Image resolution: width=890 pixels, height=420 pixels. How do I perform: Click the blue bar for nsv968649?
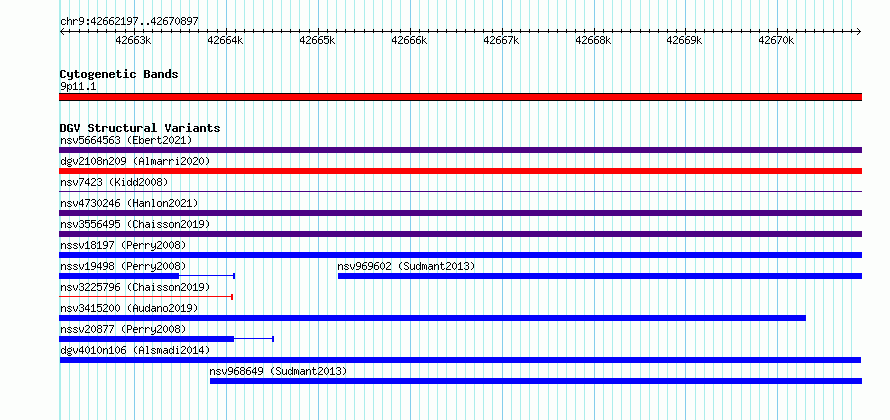coord(536,381)
